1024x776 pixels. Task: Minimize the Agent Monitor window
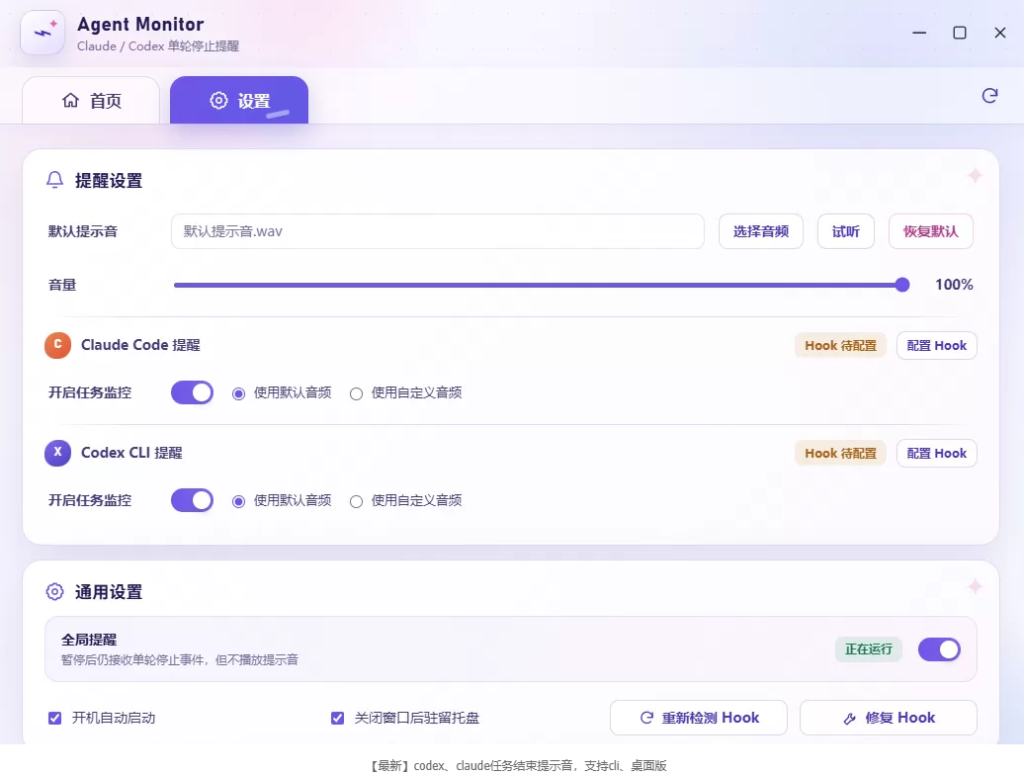[919, 33]
